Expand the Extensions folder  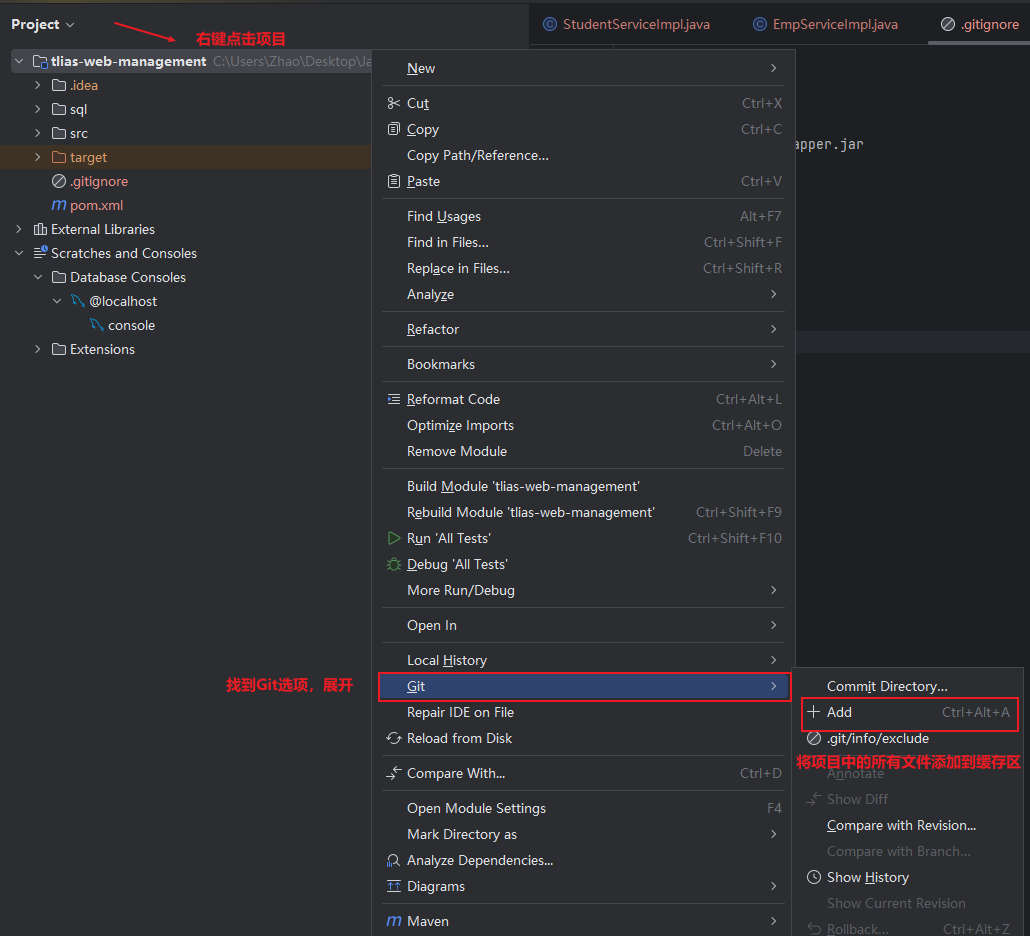point(37,349)
